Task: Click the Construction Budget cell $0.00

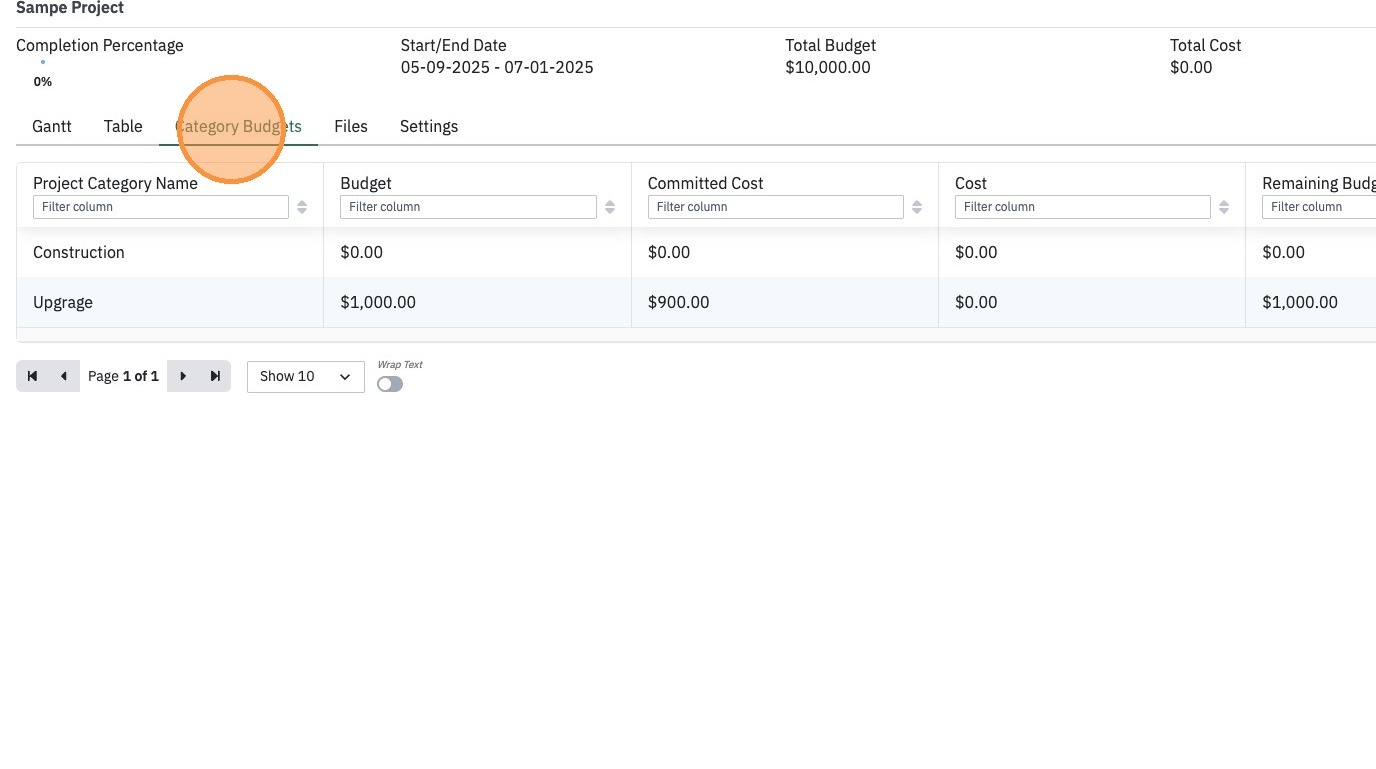Action: (362, 252)
